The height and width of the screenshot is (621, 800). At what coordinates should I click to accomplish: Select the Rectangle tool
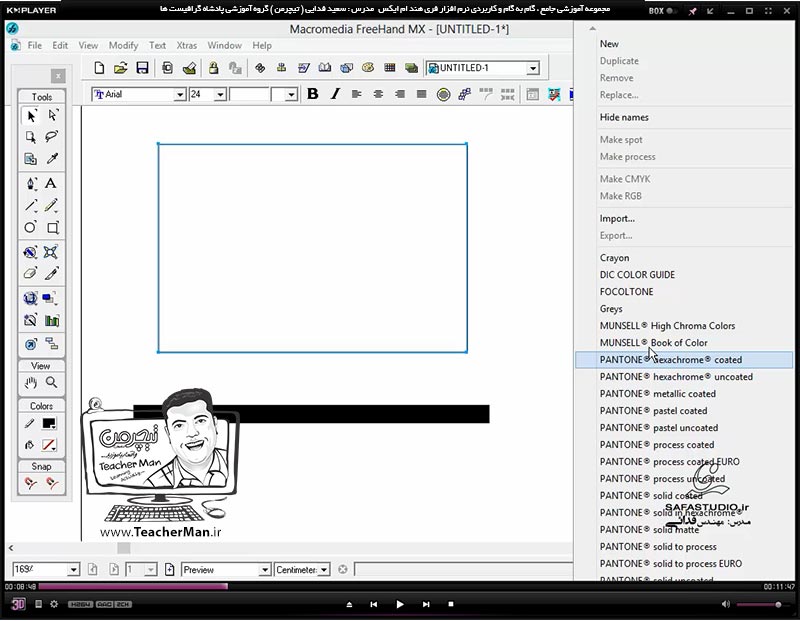[52, 228]
